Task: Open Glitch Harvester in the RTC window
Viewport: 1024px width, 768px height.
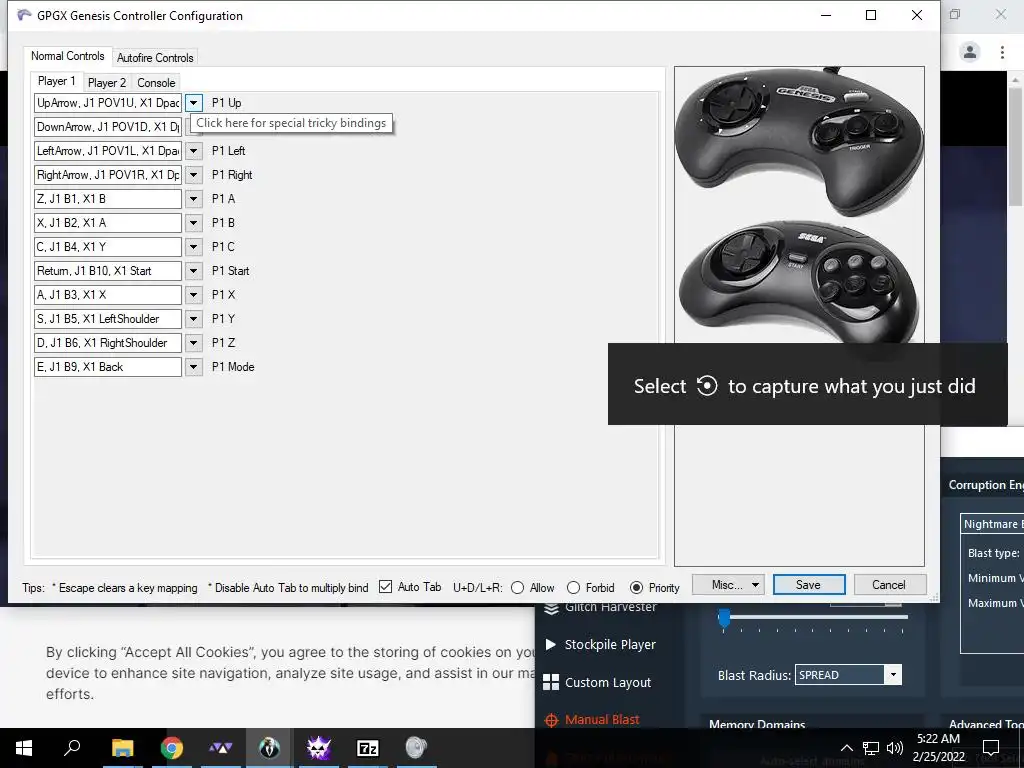Action: point(601,607)
